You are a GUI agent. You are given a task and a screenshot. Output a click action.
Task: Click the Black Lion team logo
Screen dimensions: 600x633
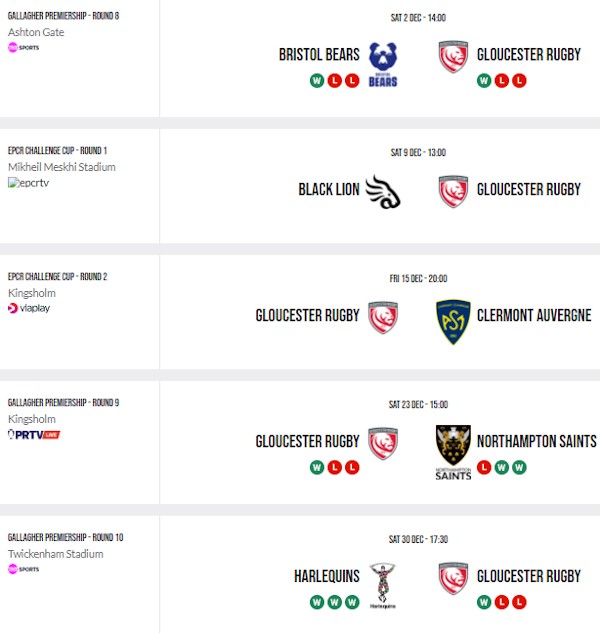pos(382,190)
